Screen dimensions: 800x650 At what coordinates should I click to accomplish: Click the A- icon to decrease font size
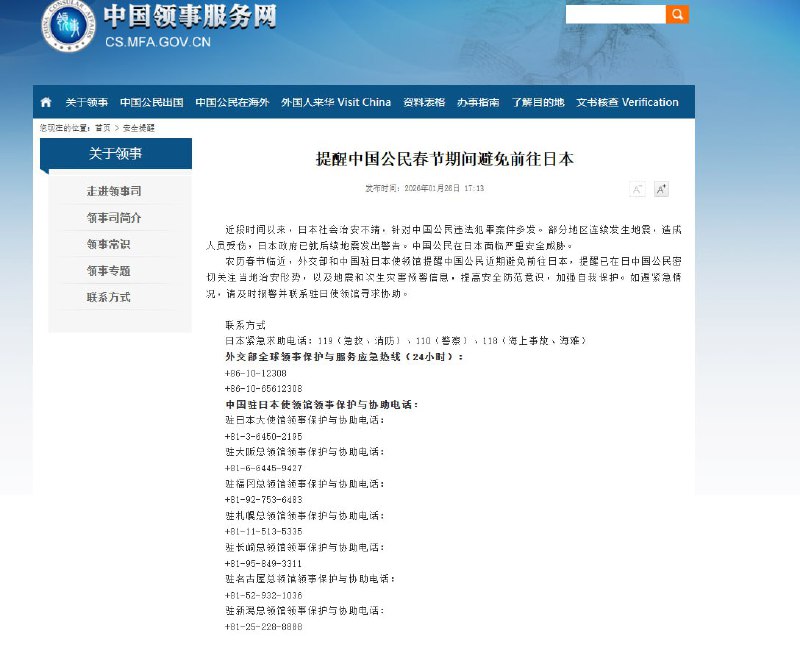coord(637,188)
